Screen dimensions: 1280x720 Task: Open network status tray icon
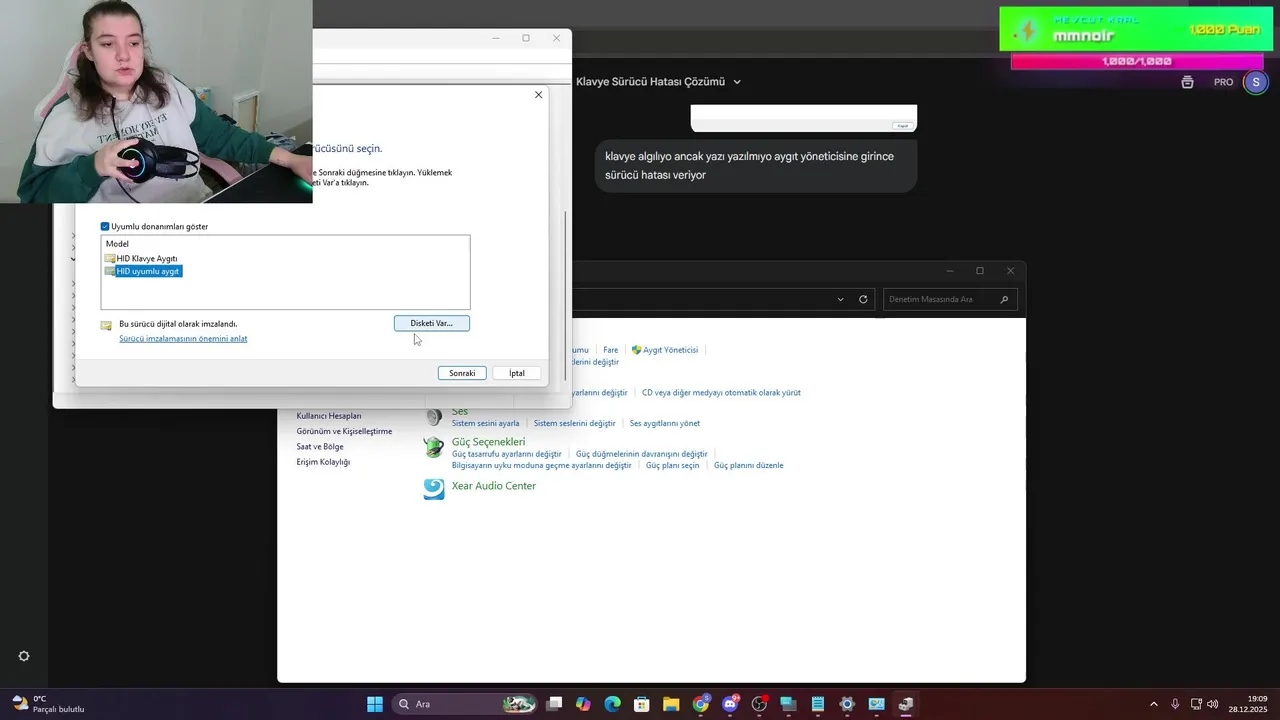click(1196, 704)
